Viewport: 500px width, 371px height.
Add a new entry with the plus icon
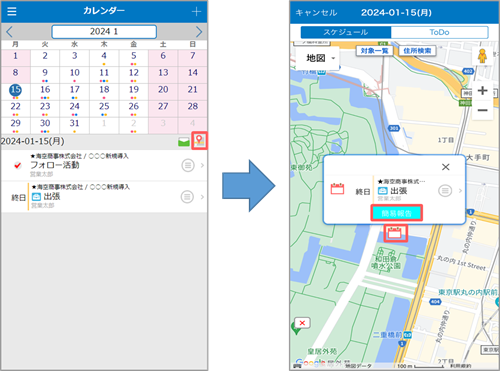196,12
